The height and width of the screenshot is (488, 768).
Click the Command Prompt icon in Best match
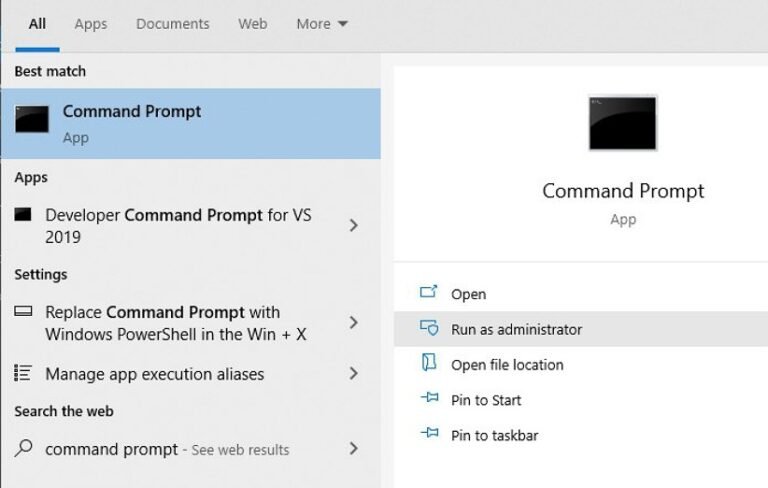coord(32,120)
